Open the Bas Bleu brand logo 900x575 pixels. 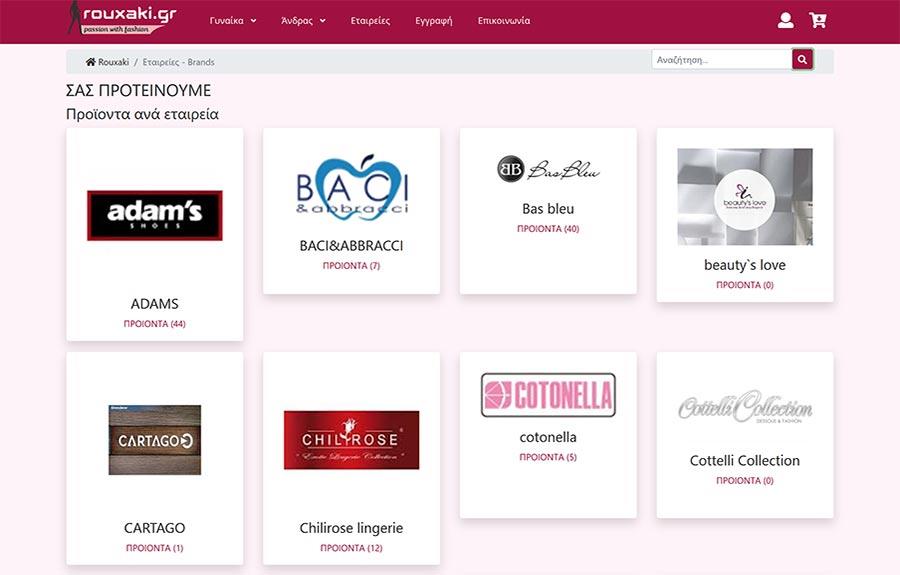pos(548,169)
